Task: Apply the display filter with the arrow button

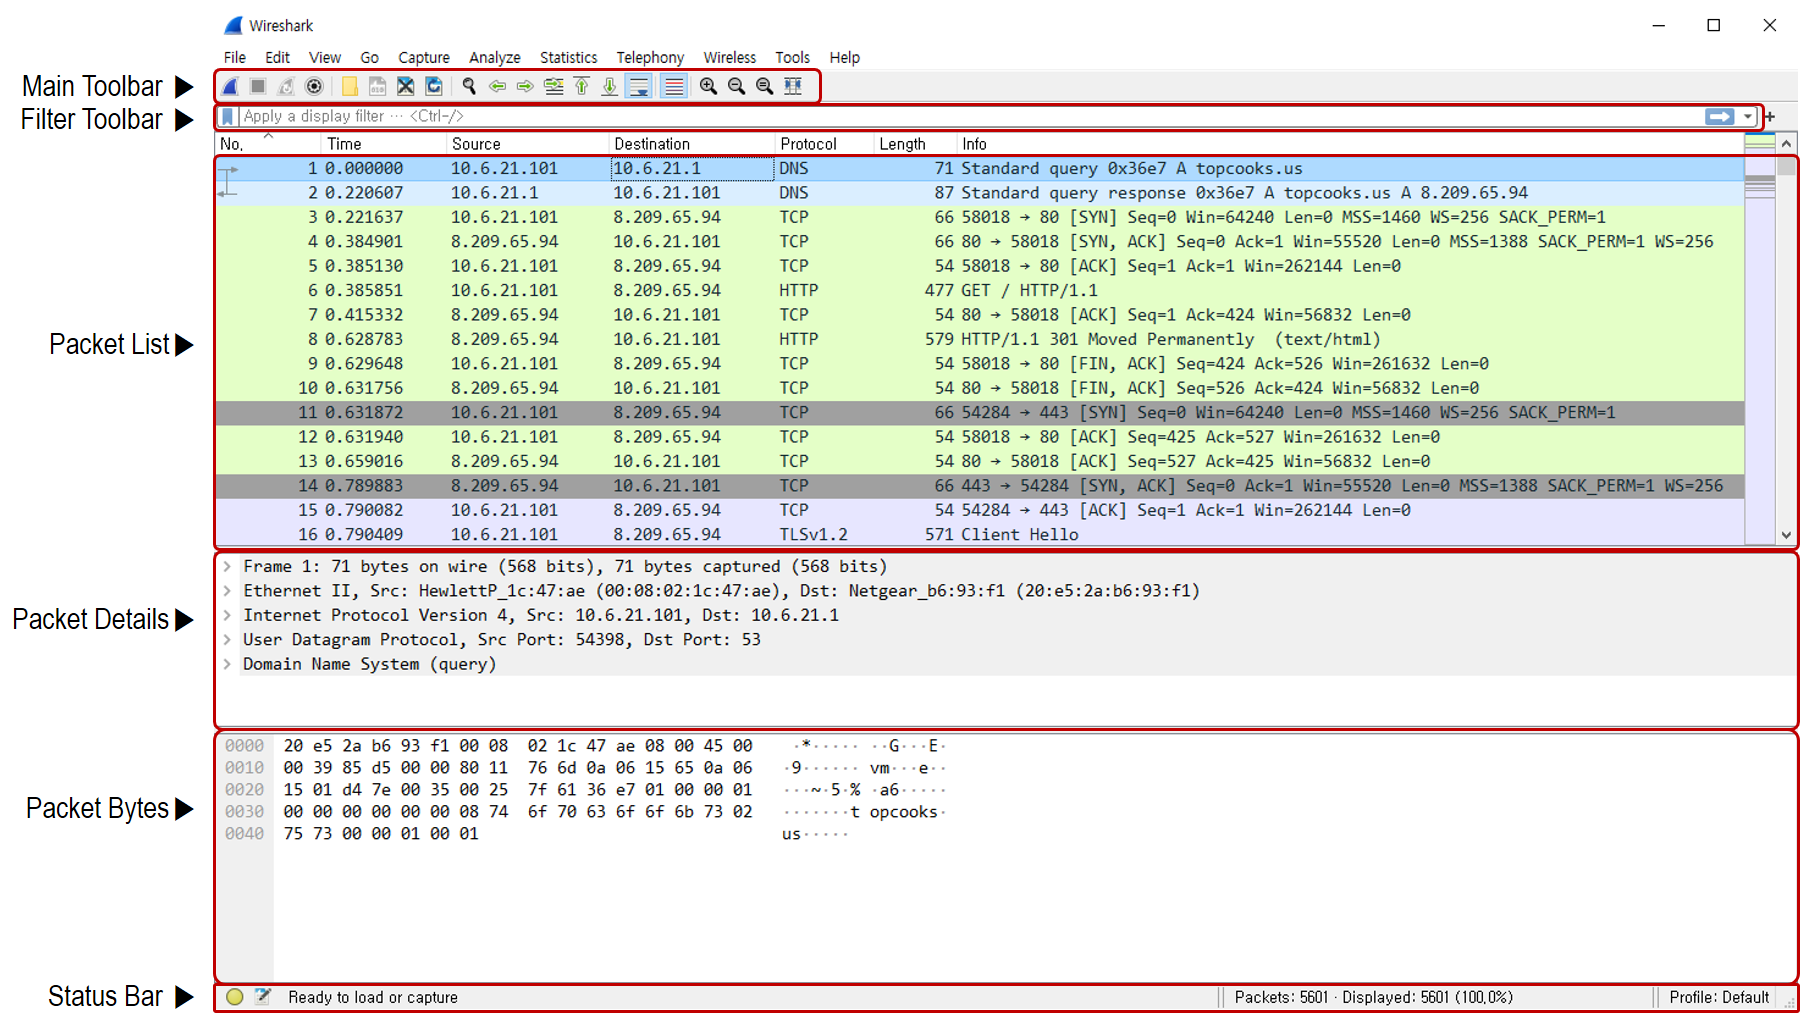Action: point(1719,117)
